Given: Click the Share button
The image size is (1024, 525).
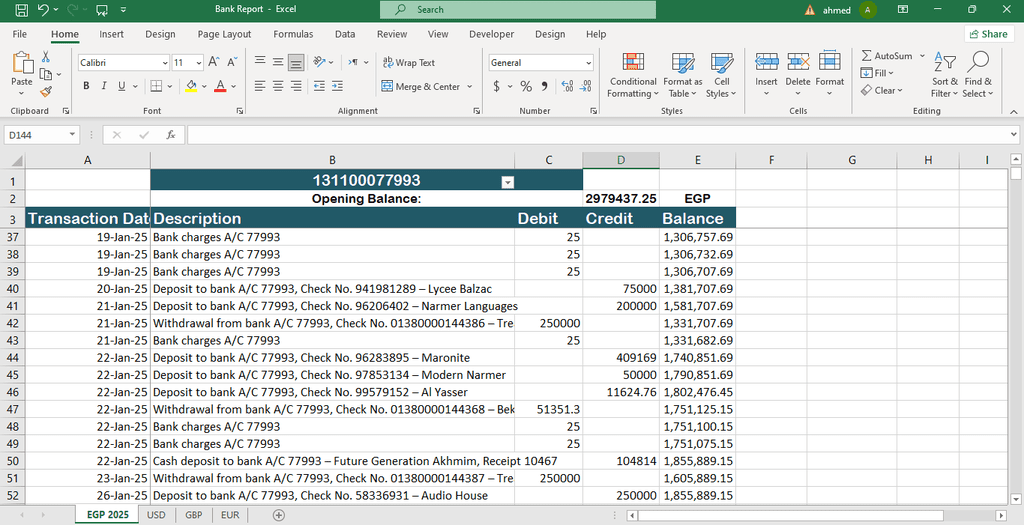Looking at the screenshot, I should tap(987, 34).
